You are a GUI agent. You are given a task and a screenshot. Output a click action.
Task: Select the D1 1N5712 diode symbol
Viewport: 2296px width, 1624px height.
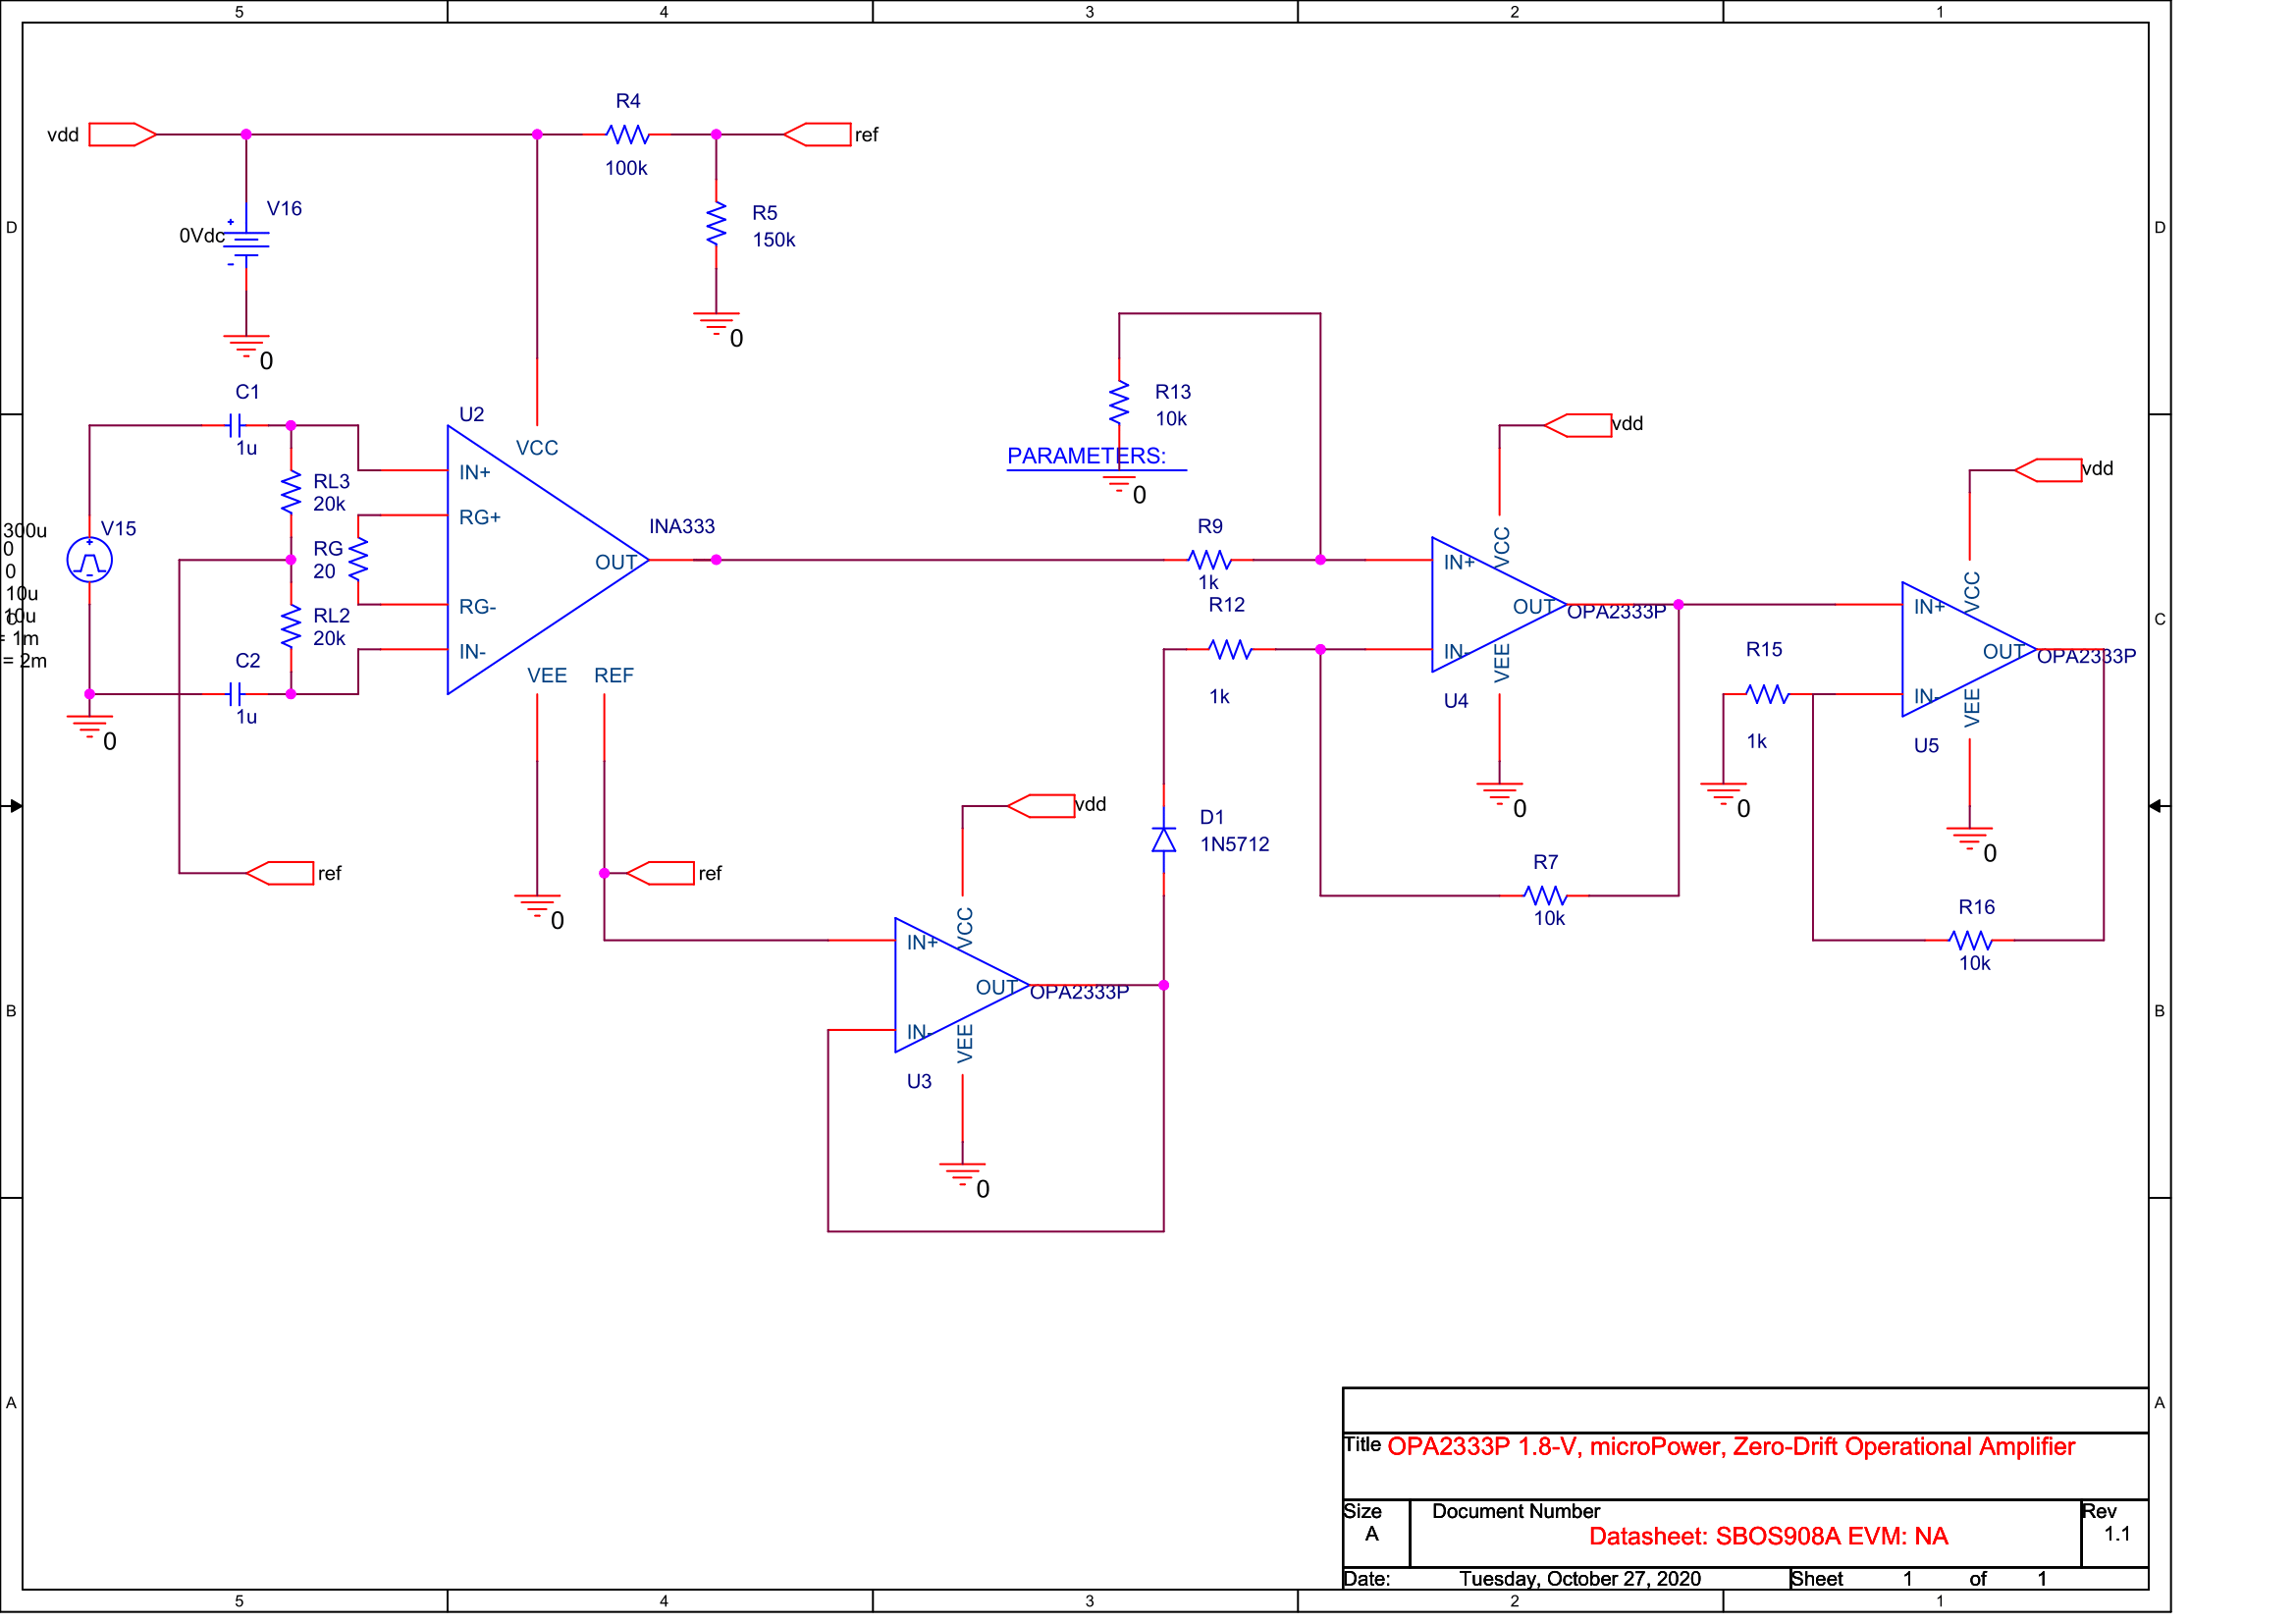click(1164, 840)
